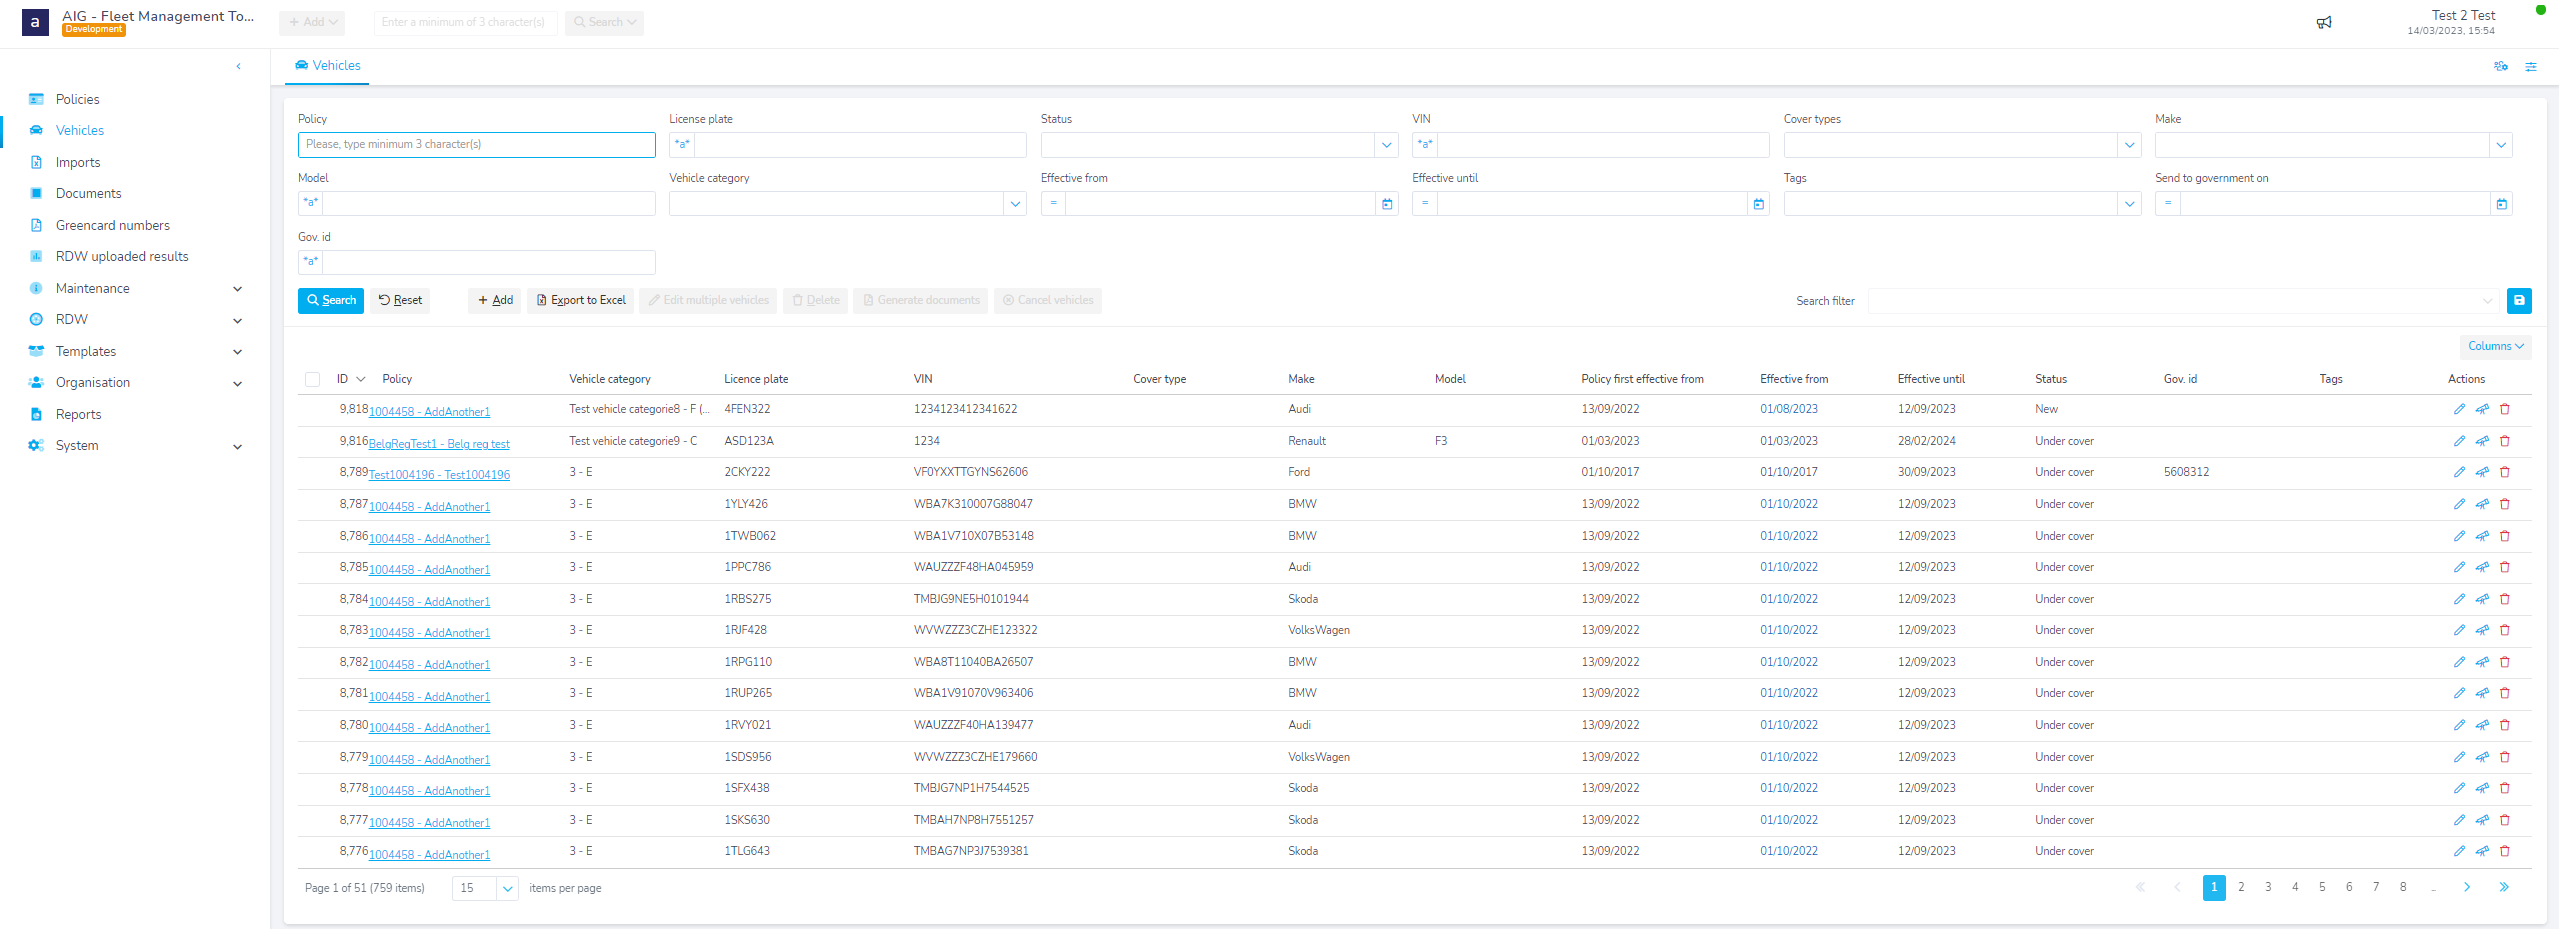Viewport: 2559px width, 929px height.
Task: Open the top Add dropdown button
Action: click(312, 22)
